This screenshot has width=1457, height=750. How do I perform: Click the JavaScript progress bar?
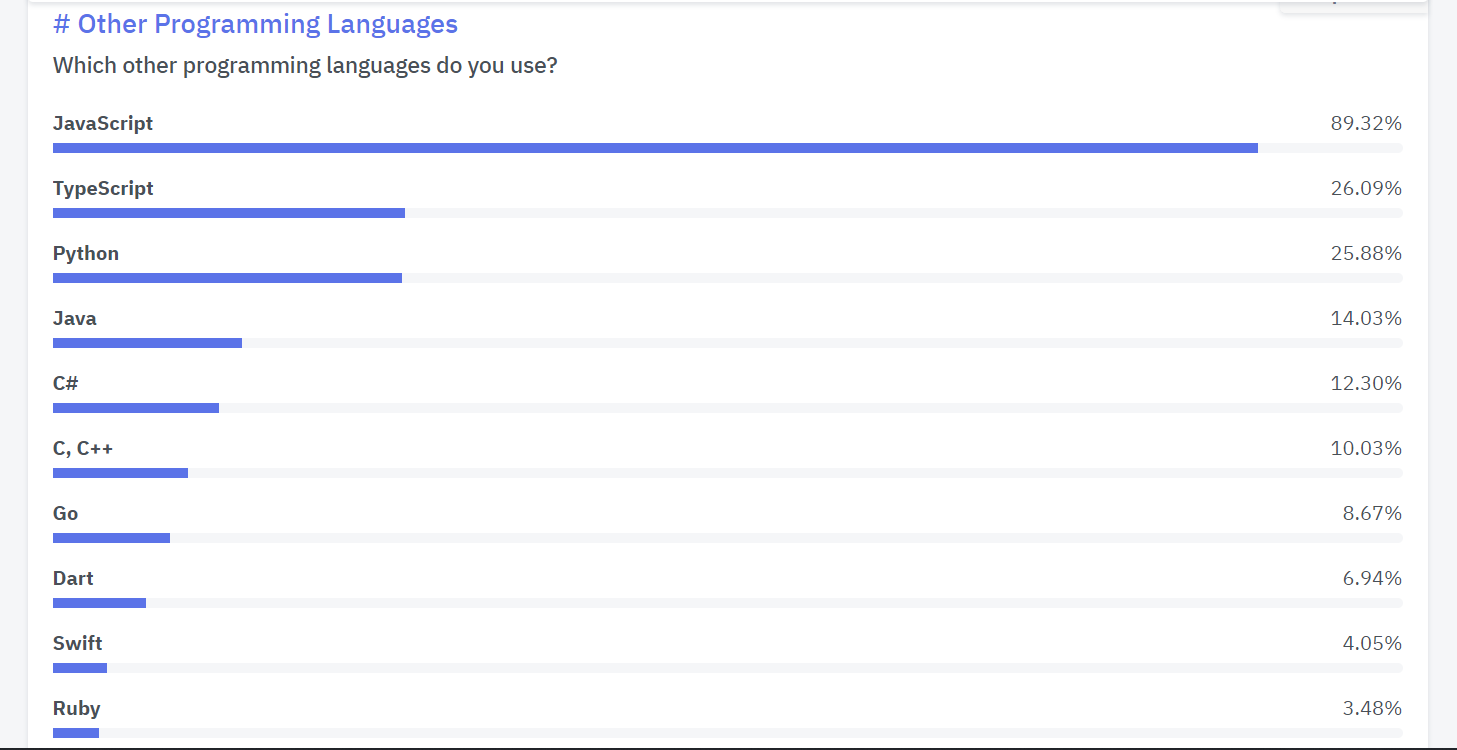tap(727, 148)
